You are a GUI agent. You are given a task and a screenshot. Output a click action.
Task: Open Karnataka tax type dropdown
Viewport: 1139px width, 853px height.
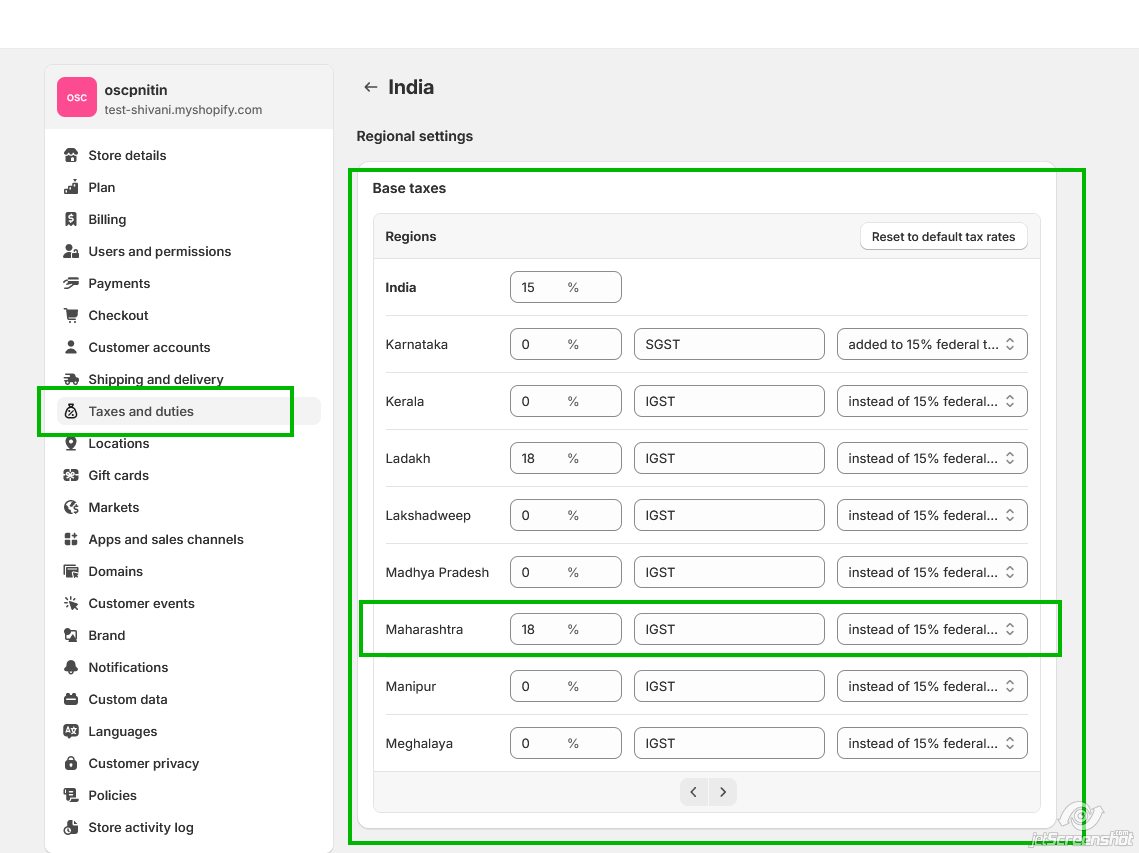tap(931, 344)
